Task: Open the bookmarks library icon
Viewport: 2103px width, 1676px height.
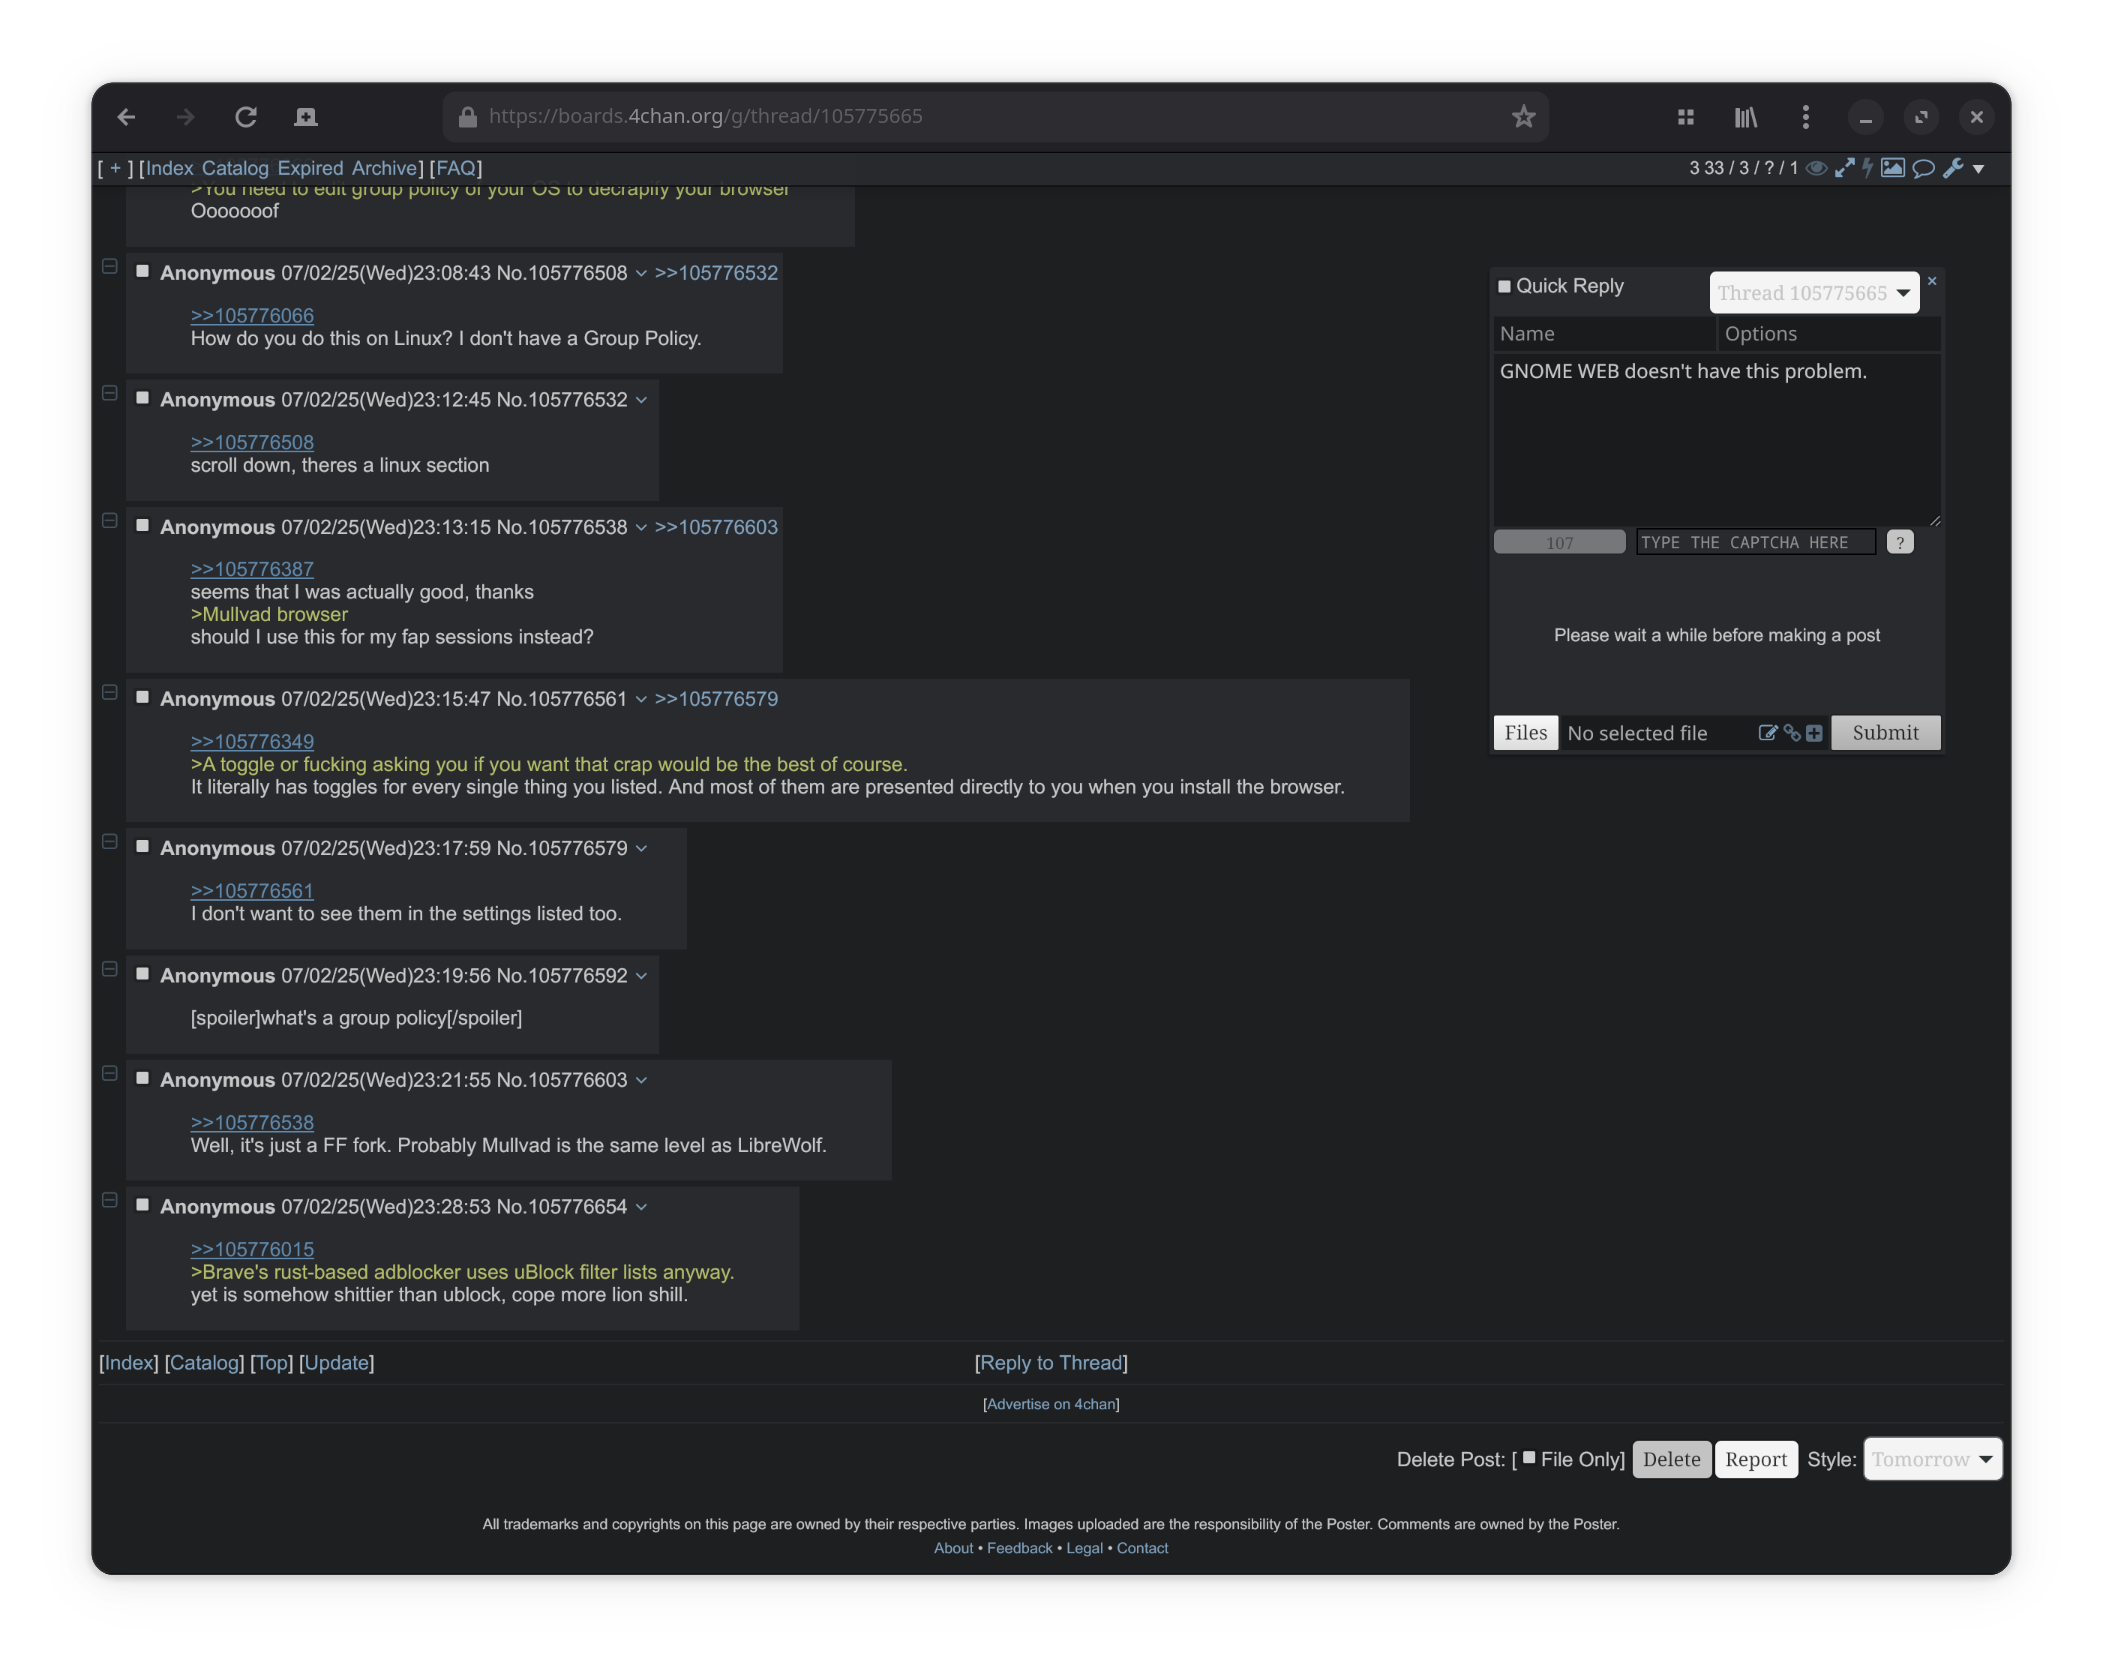Action: tap(1746, 117)
